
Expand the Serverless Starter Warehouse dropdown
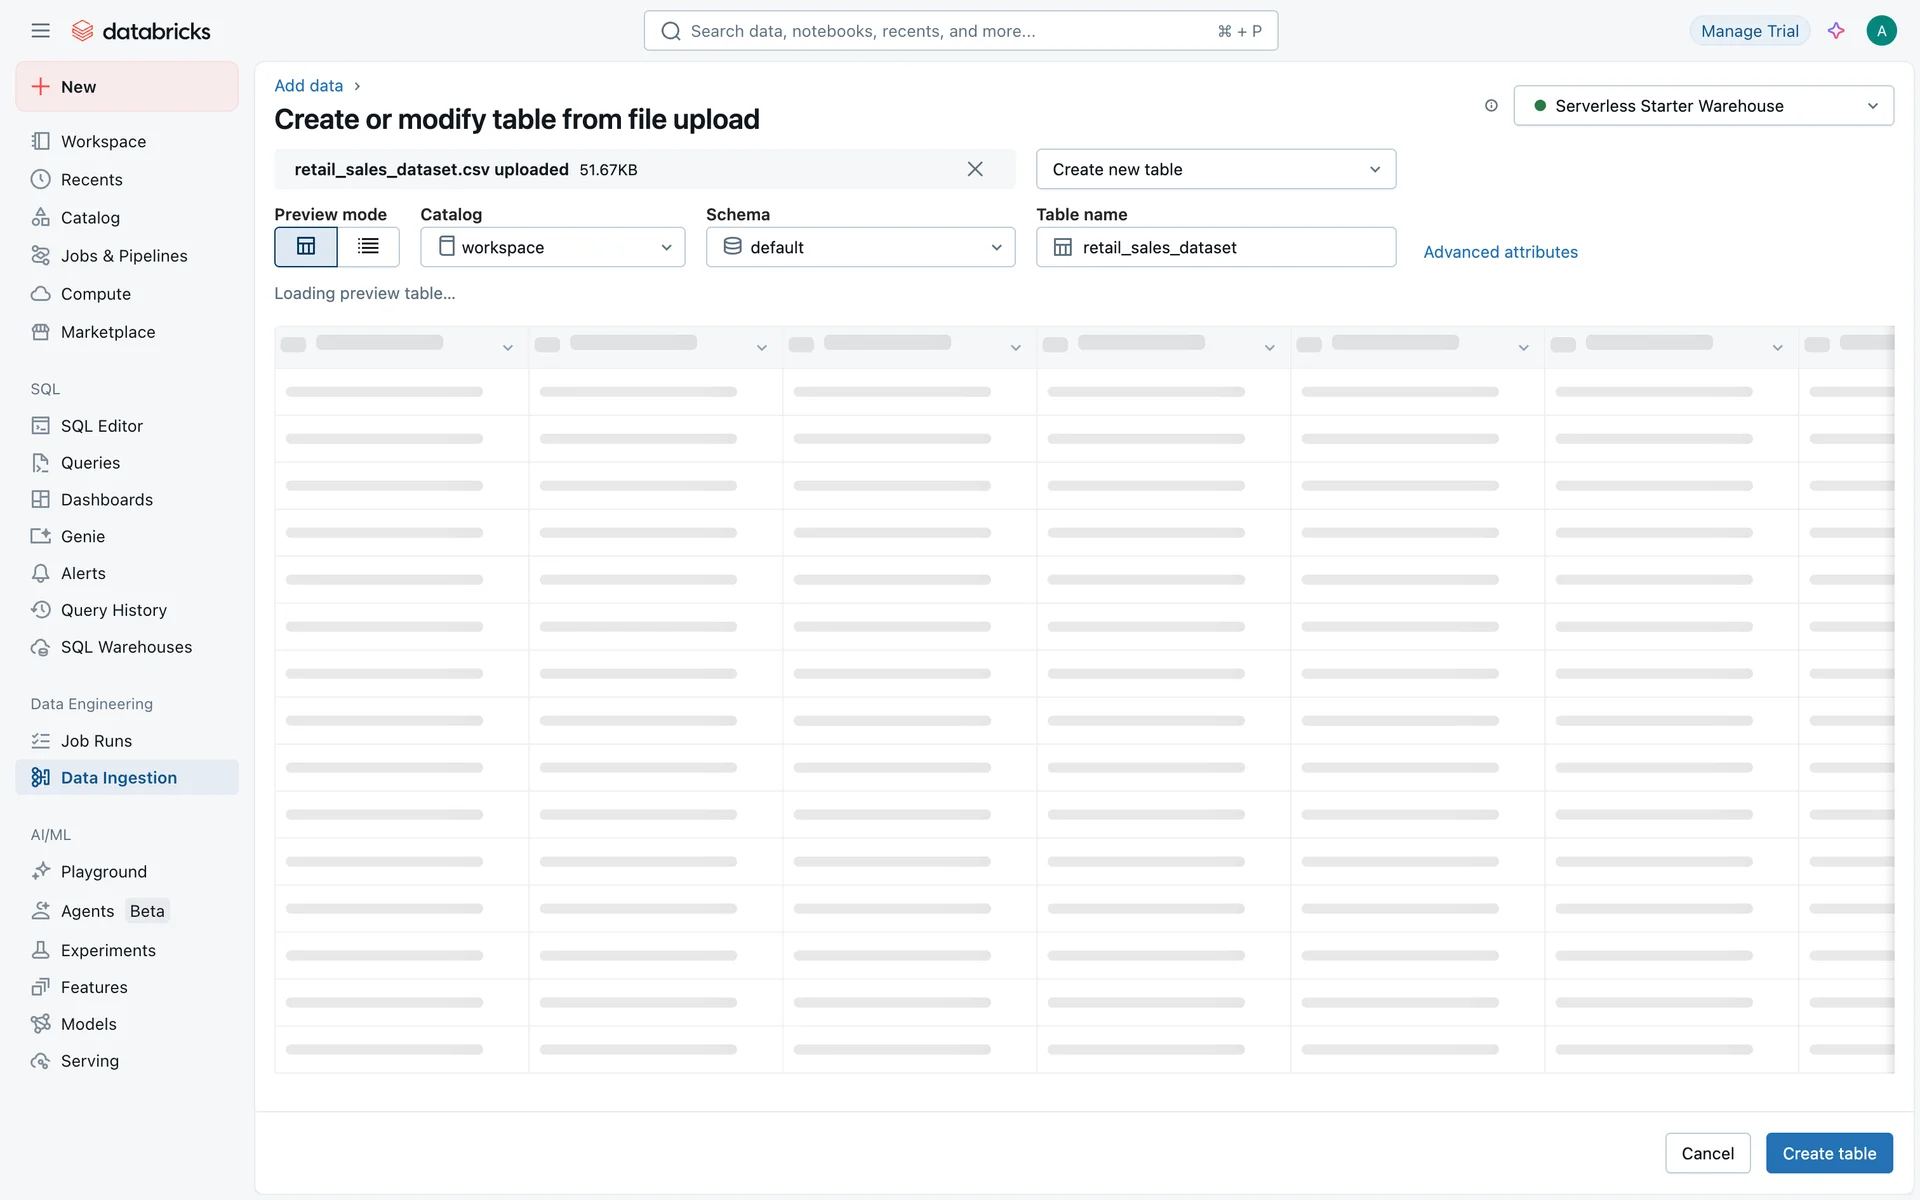click(1703, 106)
